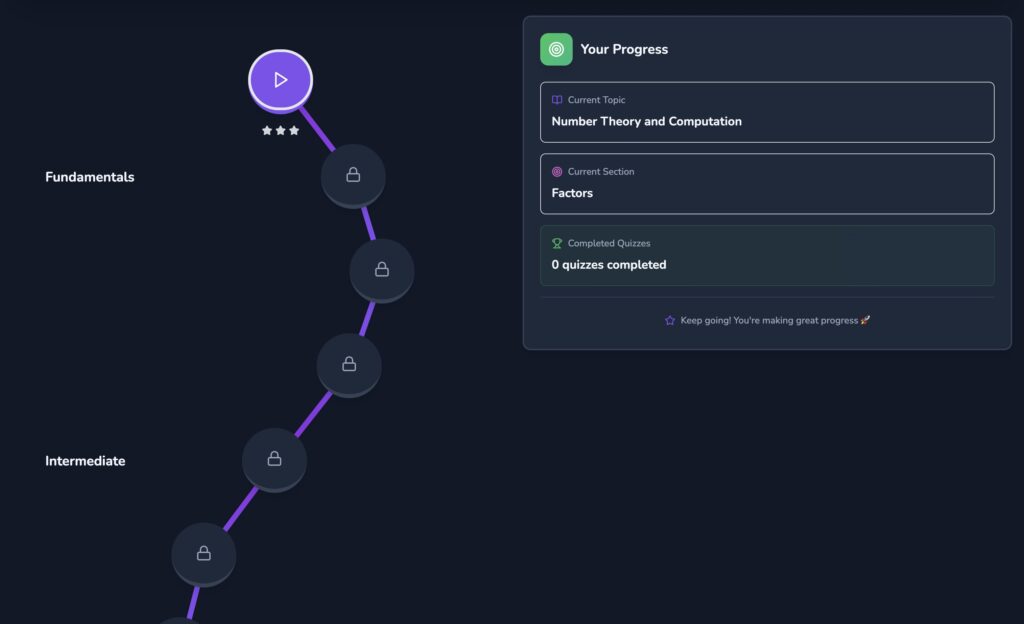
Task: Open the locked node next to the Intermediate label
Action: pyautogui.click(x=274, y=459)
